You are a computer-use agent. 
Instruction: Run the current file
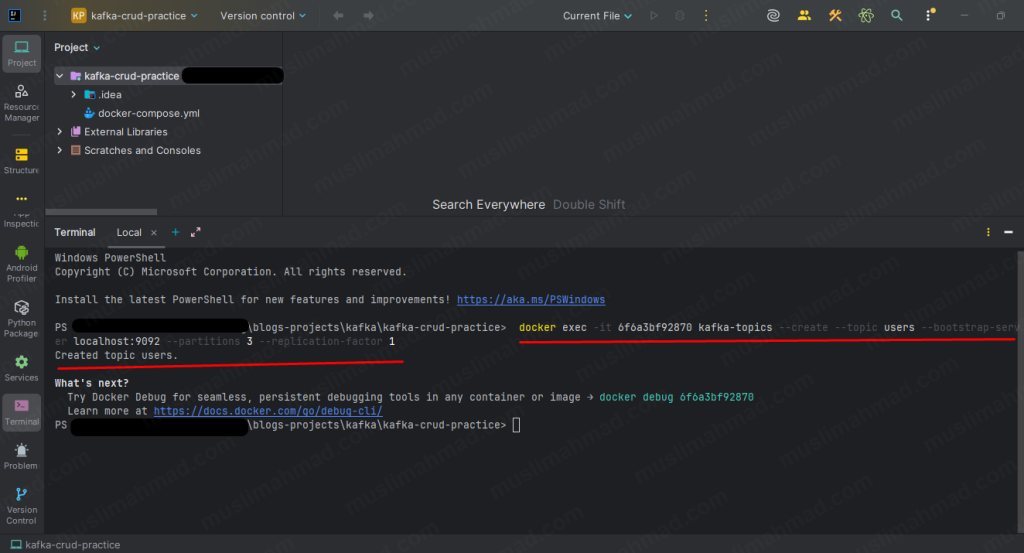[654, 16]
